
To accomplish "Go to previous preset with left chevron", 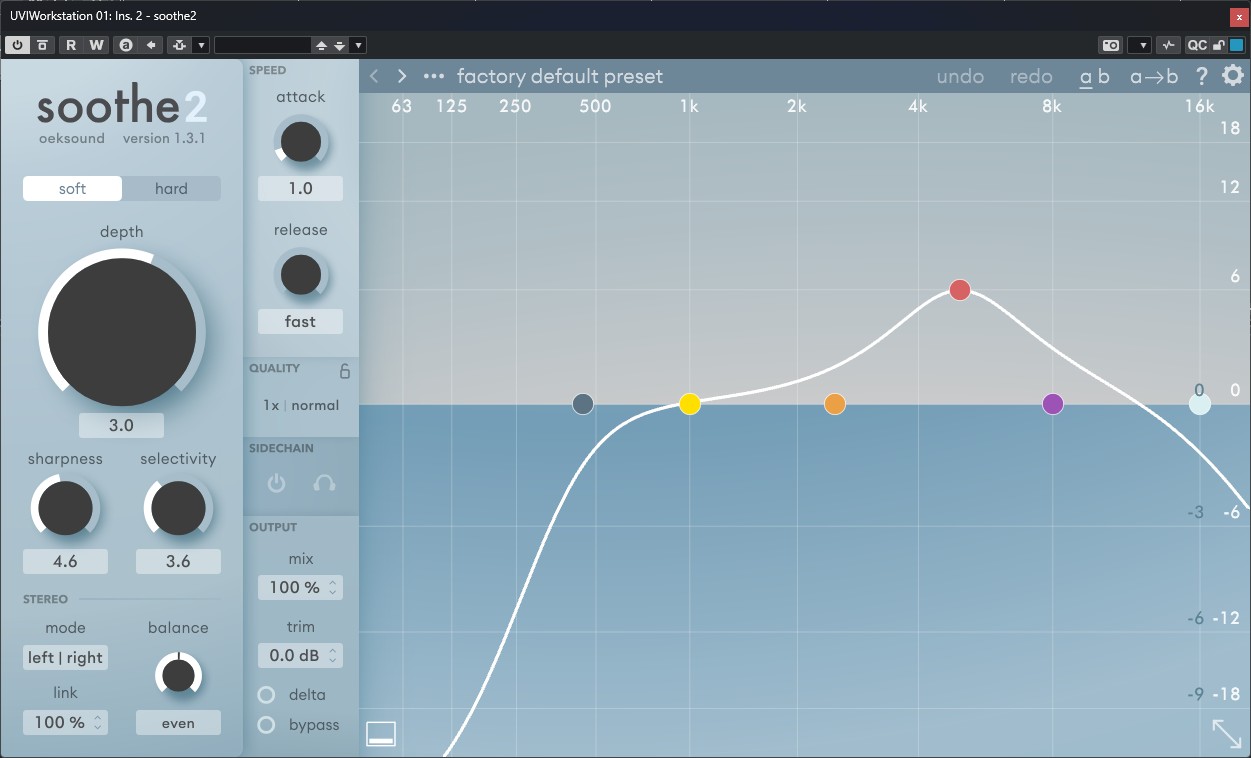I will click(374, 76).
